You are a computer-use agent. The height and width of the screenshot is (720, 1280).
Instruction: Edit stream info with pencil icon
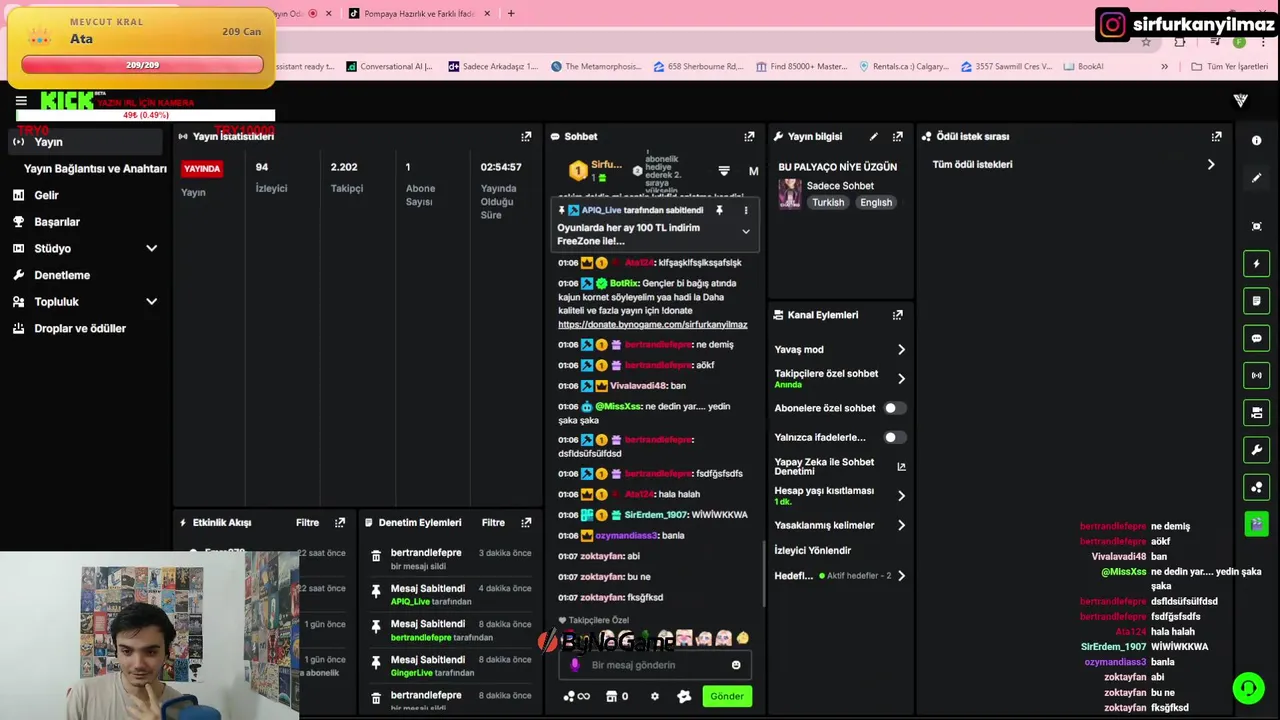tap(874, 136)
